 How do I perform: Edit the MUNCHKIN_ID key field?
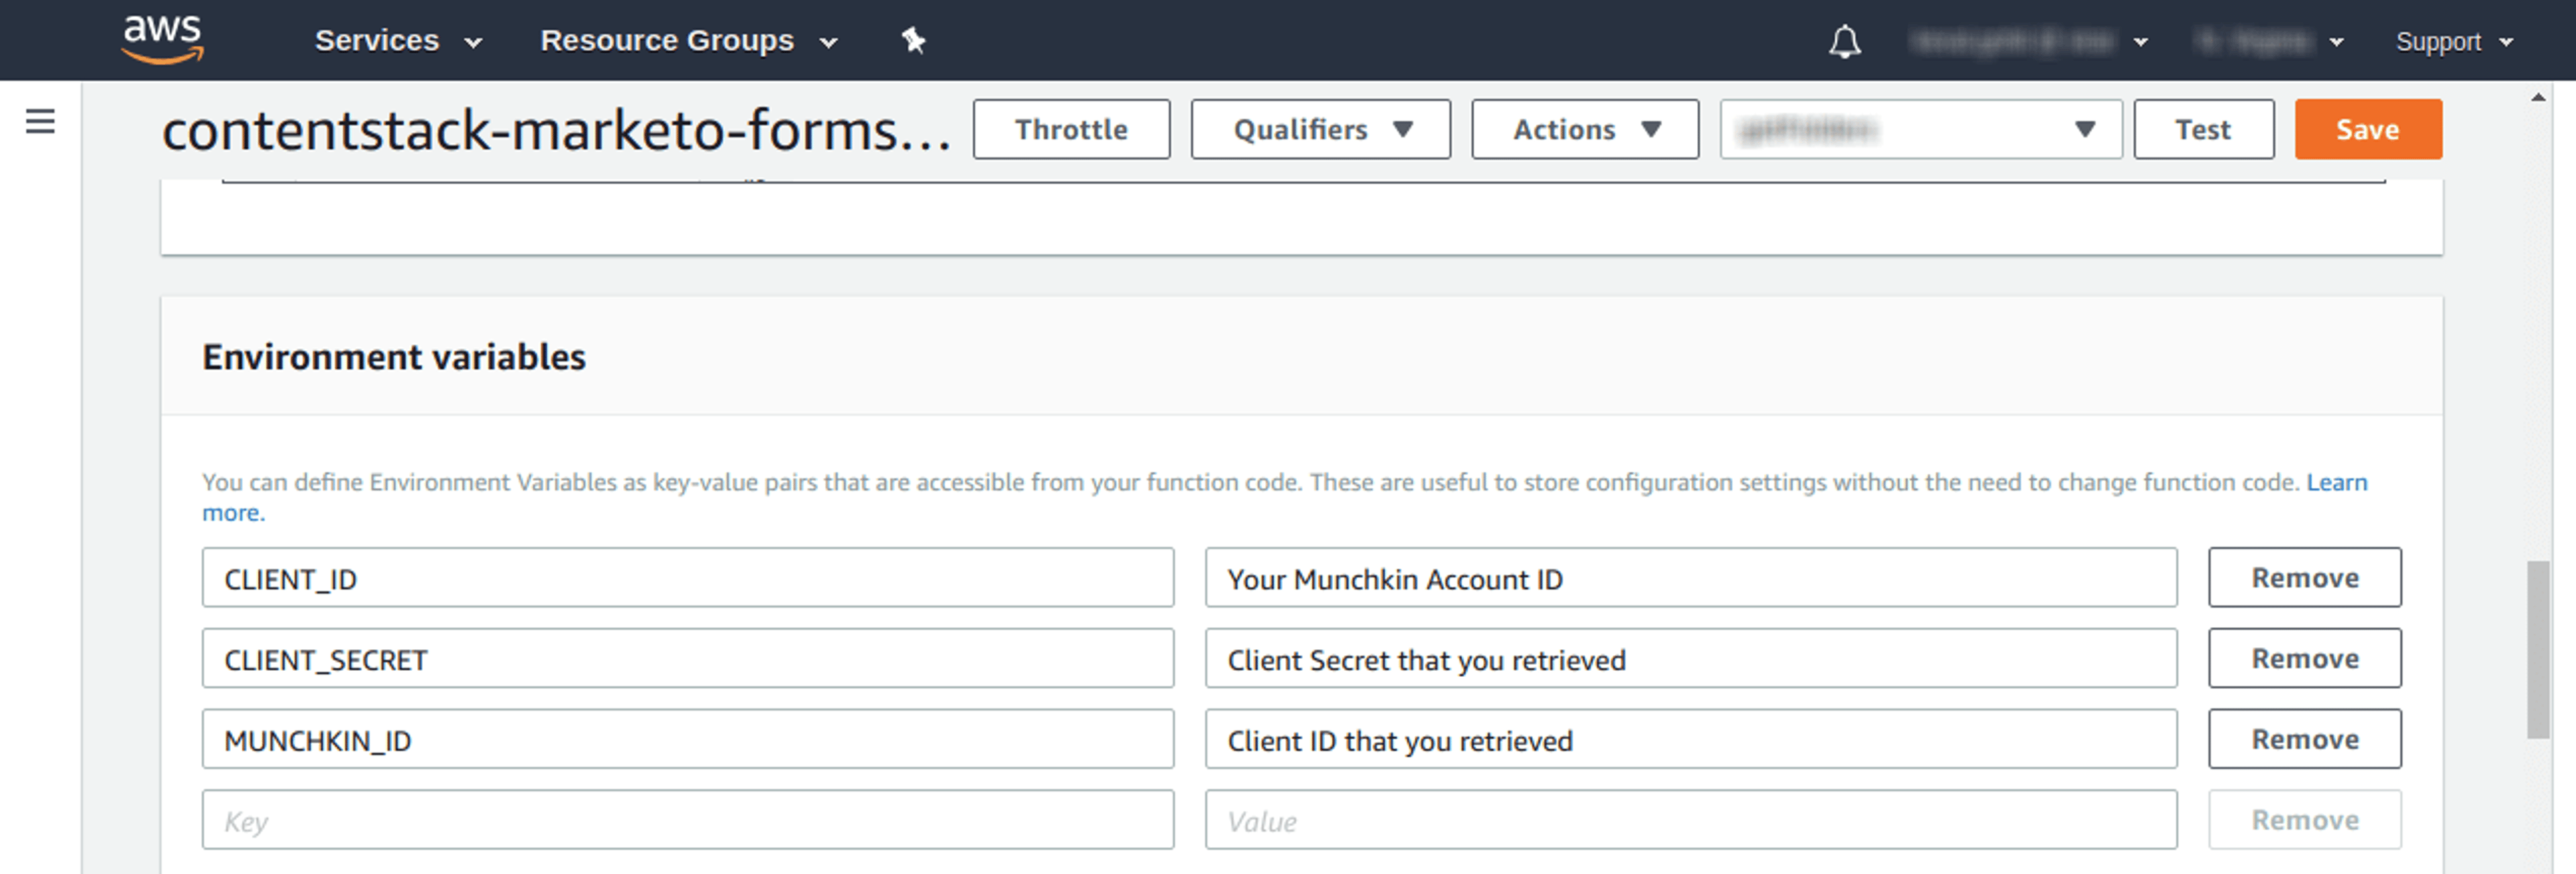point(687,739)
